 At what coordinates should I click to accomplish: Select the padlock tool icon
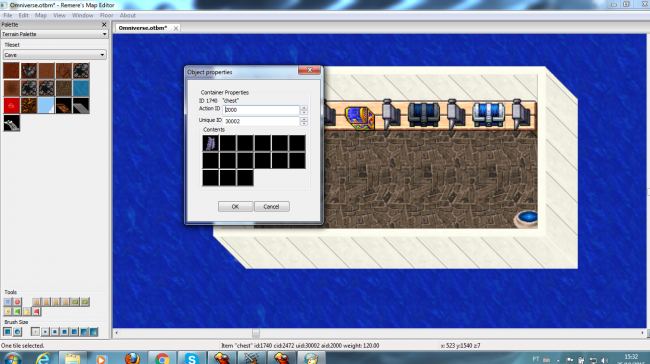pos(27,312)
